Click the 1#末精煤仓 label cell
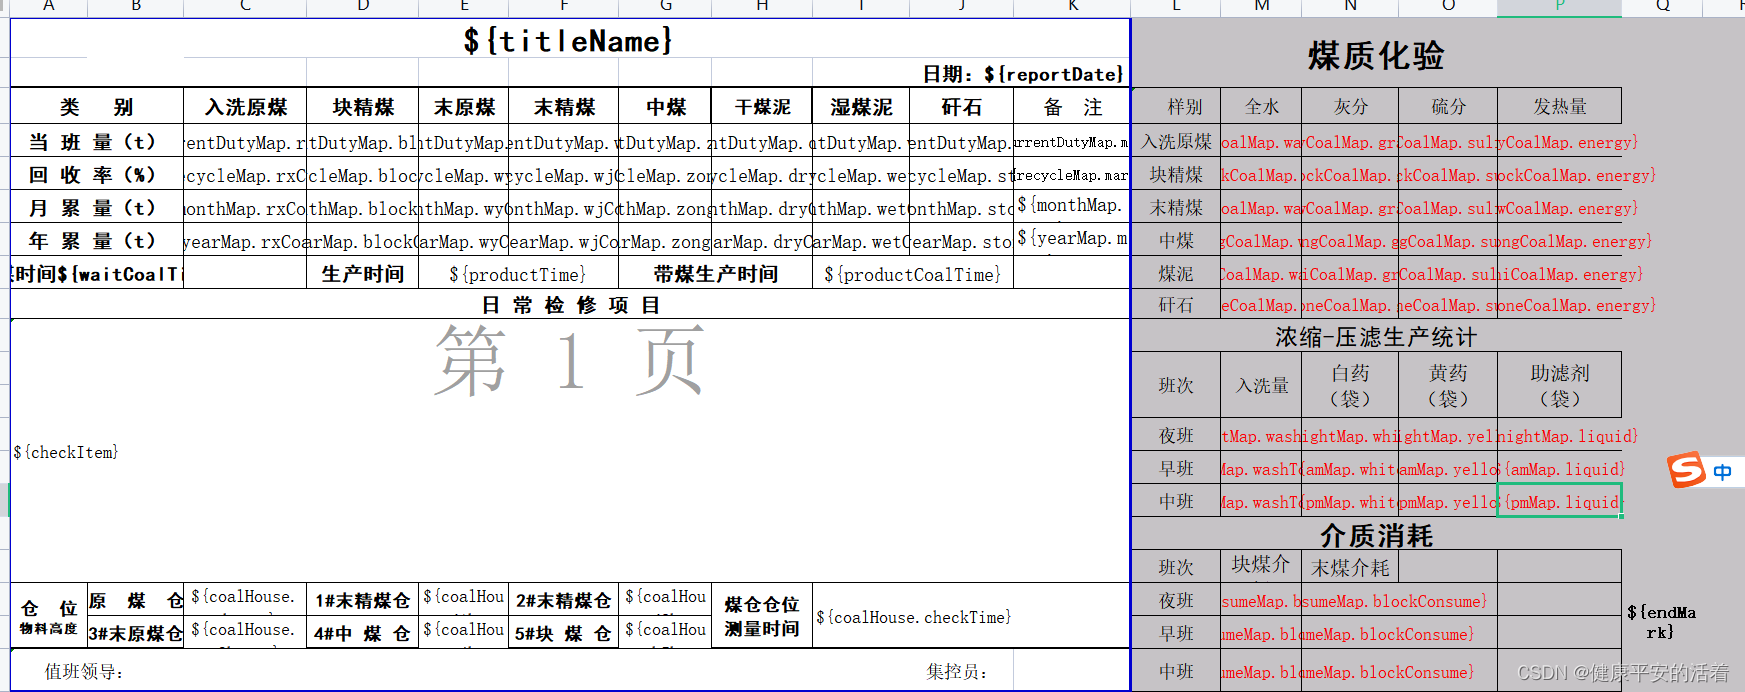Screen dimensions: 1745x692 click(x=363, y=600)
